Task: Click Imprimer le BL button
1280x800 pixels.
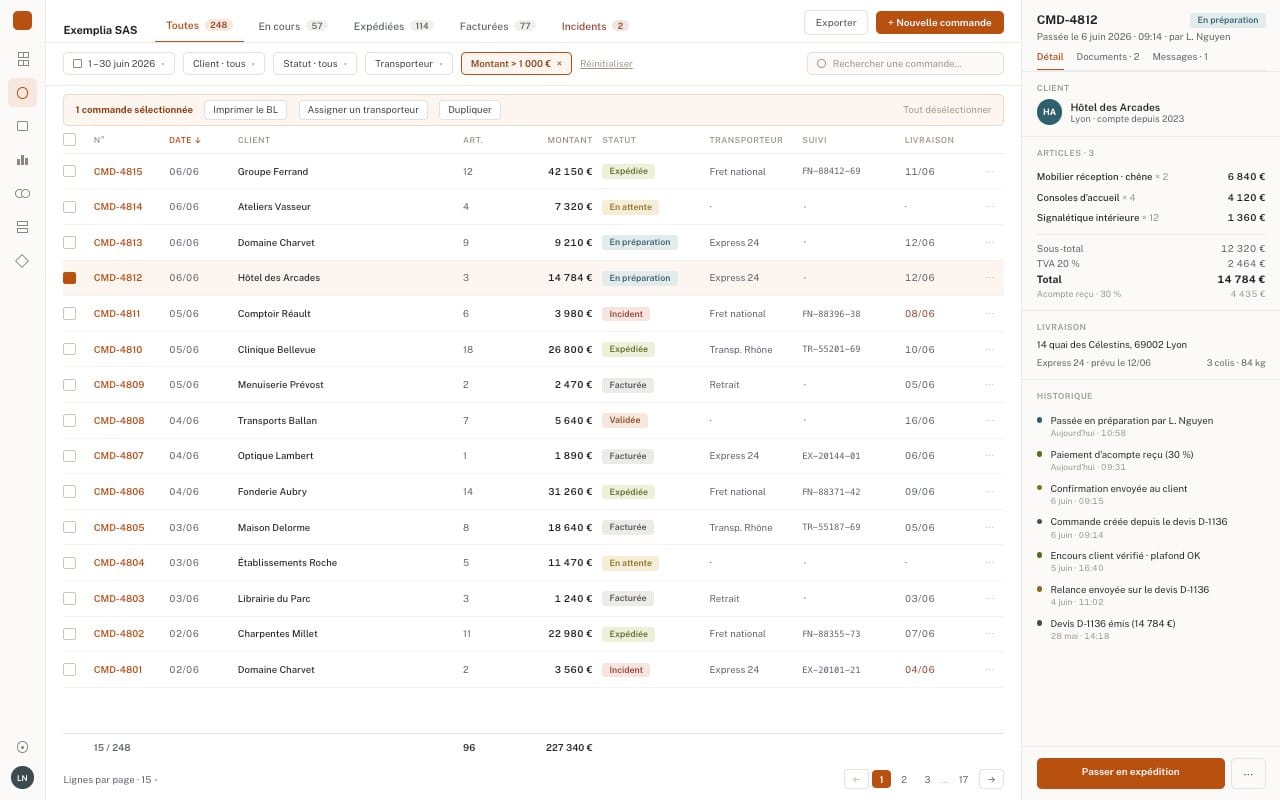Action: (x=245, y=110)
